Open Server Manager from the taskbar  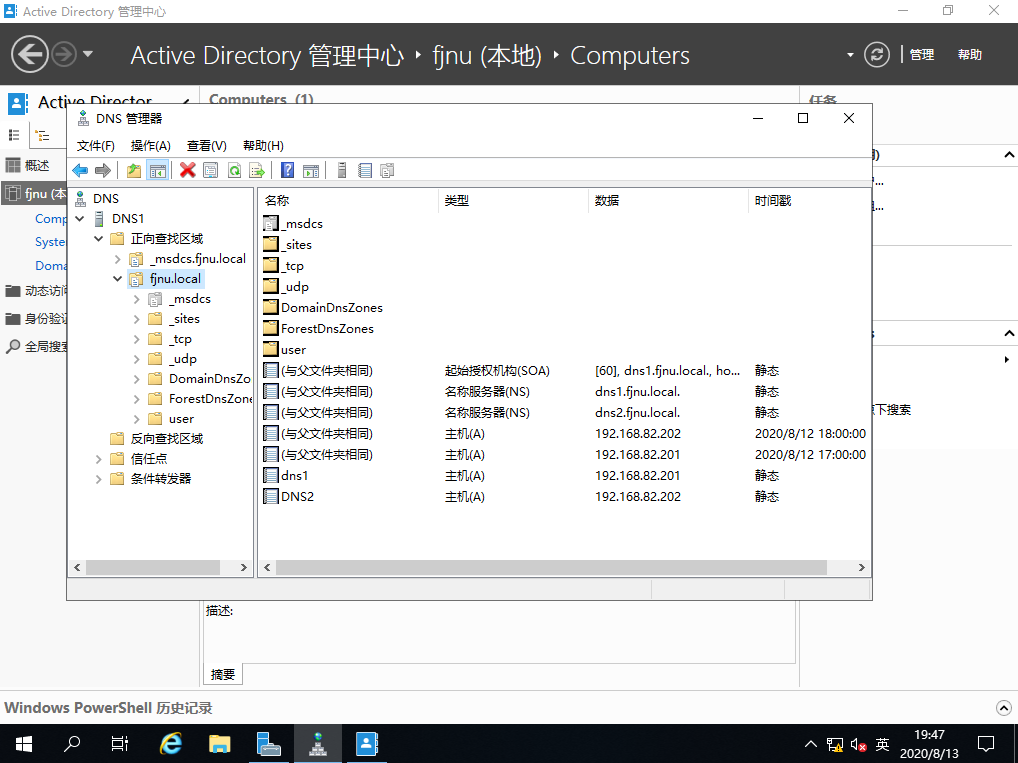tap(268, 744)
